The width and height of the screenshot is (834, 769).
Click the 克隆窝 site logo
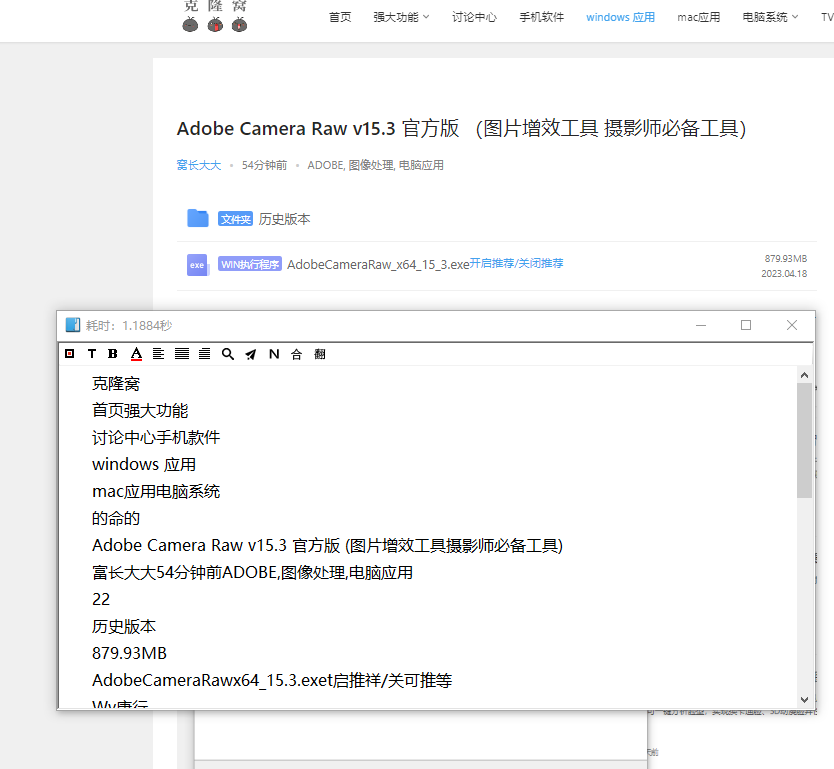tap(215, 16)
